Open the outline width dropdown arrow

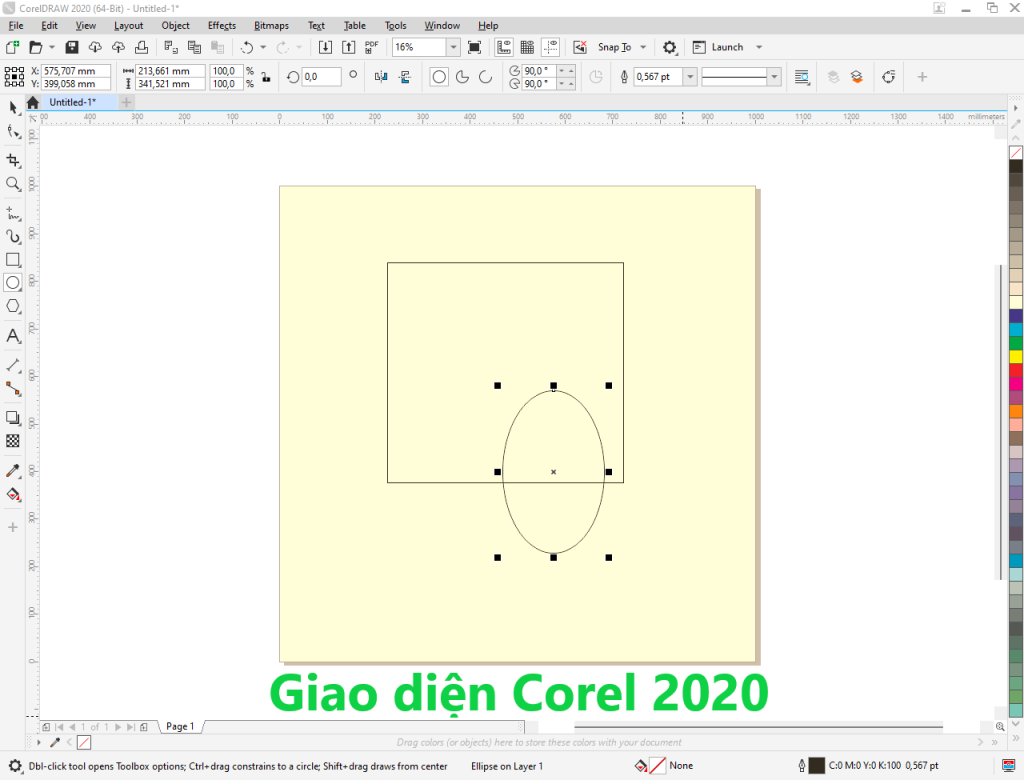coord(690,77)
